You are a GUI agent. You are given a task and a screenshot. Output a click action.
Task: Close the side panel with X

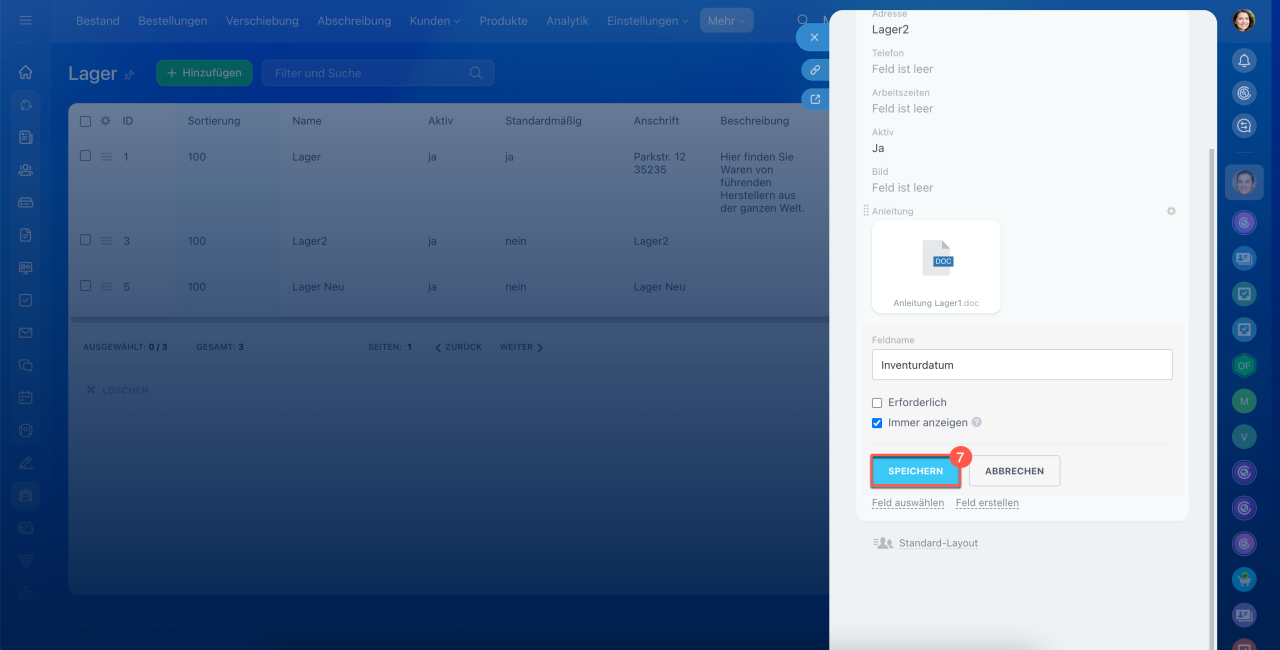point(814,37)
